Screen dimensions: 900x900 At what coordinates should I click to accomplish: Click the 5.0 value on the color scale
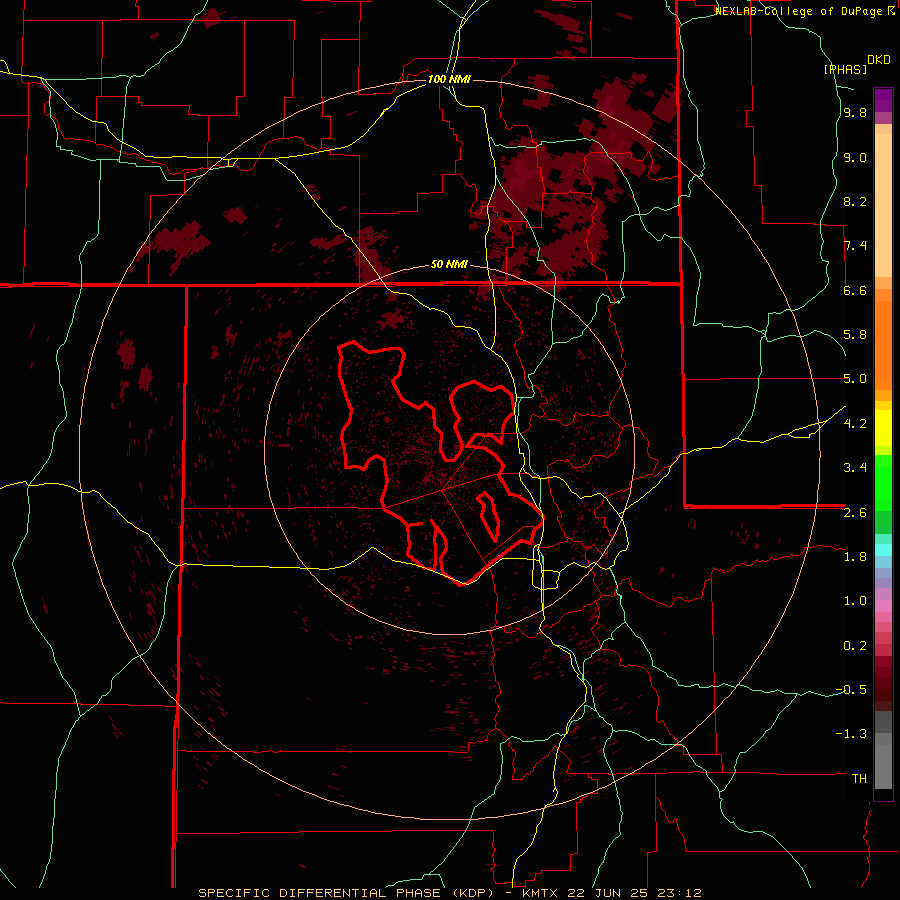coord(855,379)
